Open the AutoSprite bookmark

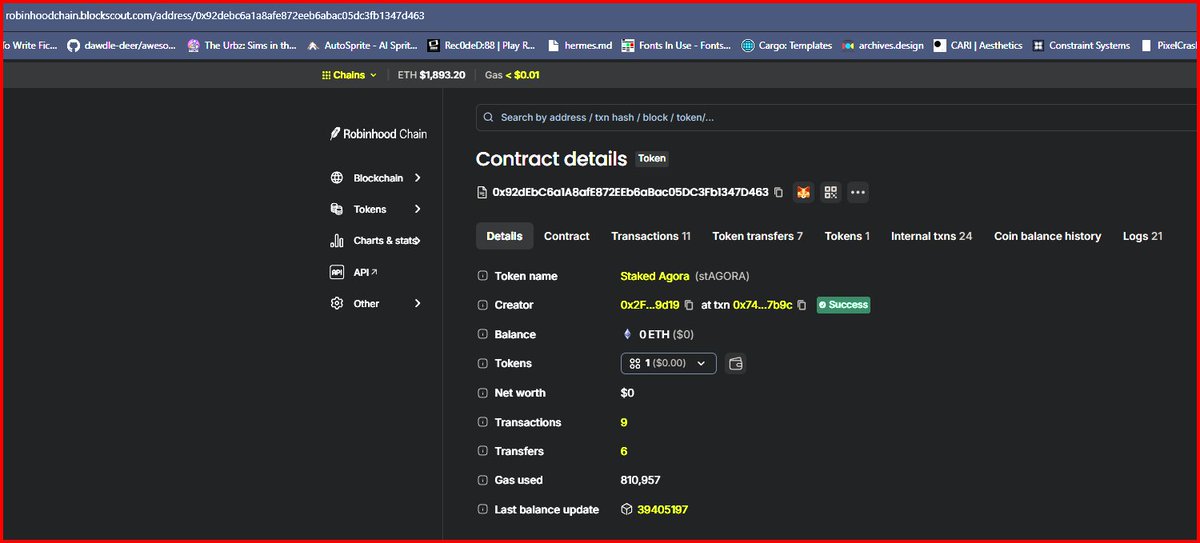(x=361, y=45)
